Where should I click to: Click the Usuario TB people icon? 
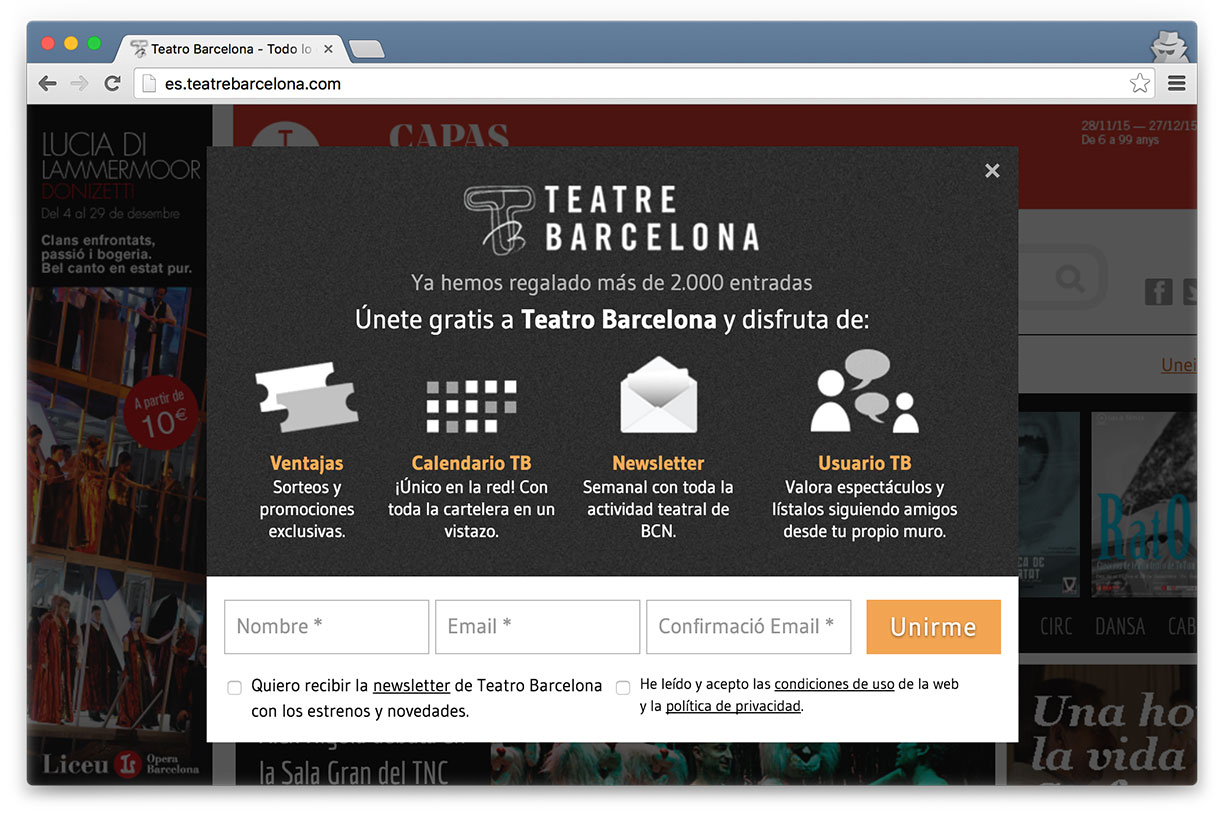pyautogui.click(x=864, y=391)
